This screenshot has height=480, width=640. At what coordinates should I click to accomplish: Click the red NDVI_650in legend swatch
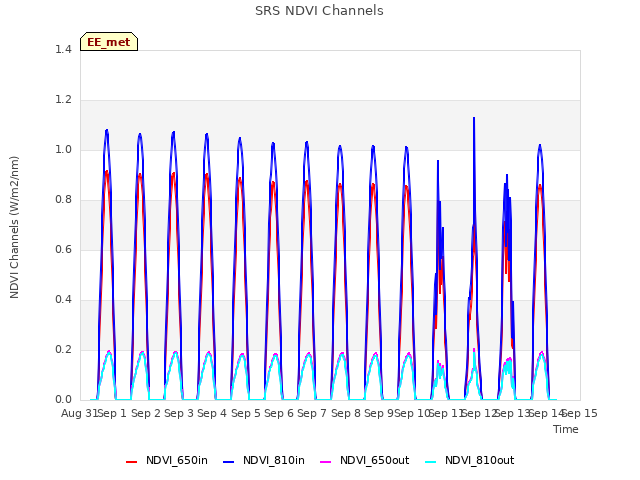131,462
